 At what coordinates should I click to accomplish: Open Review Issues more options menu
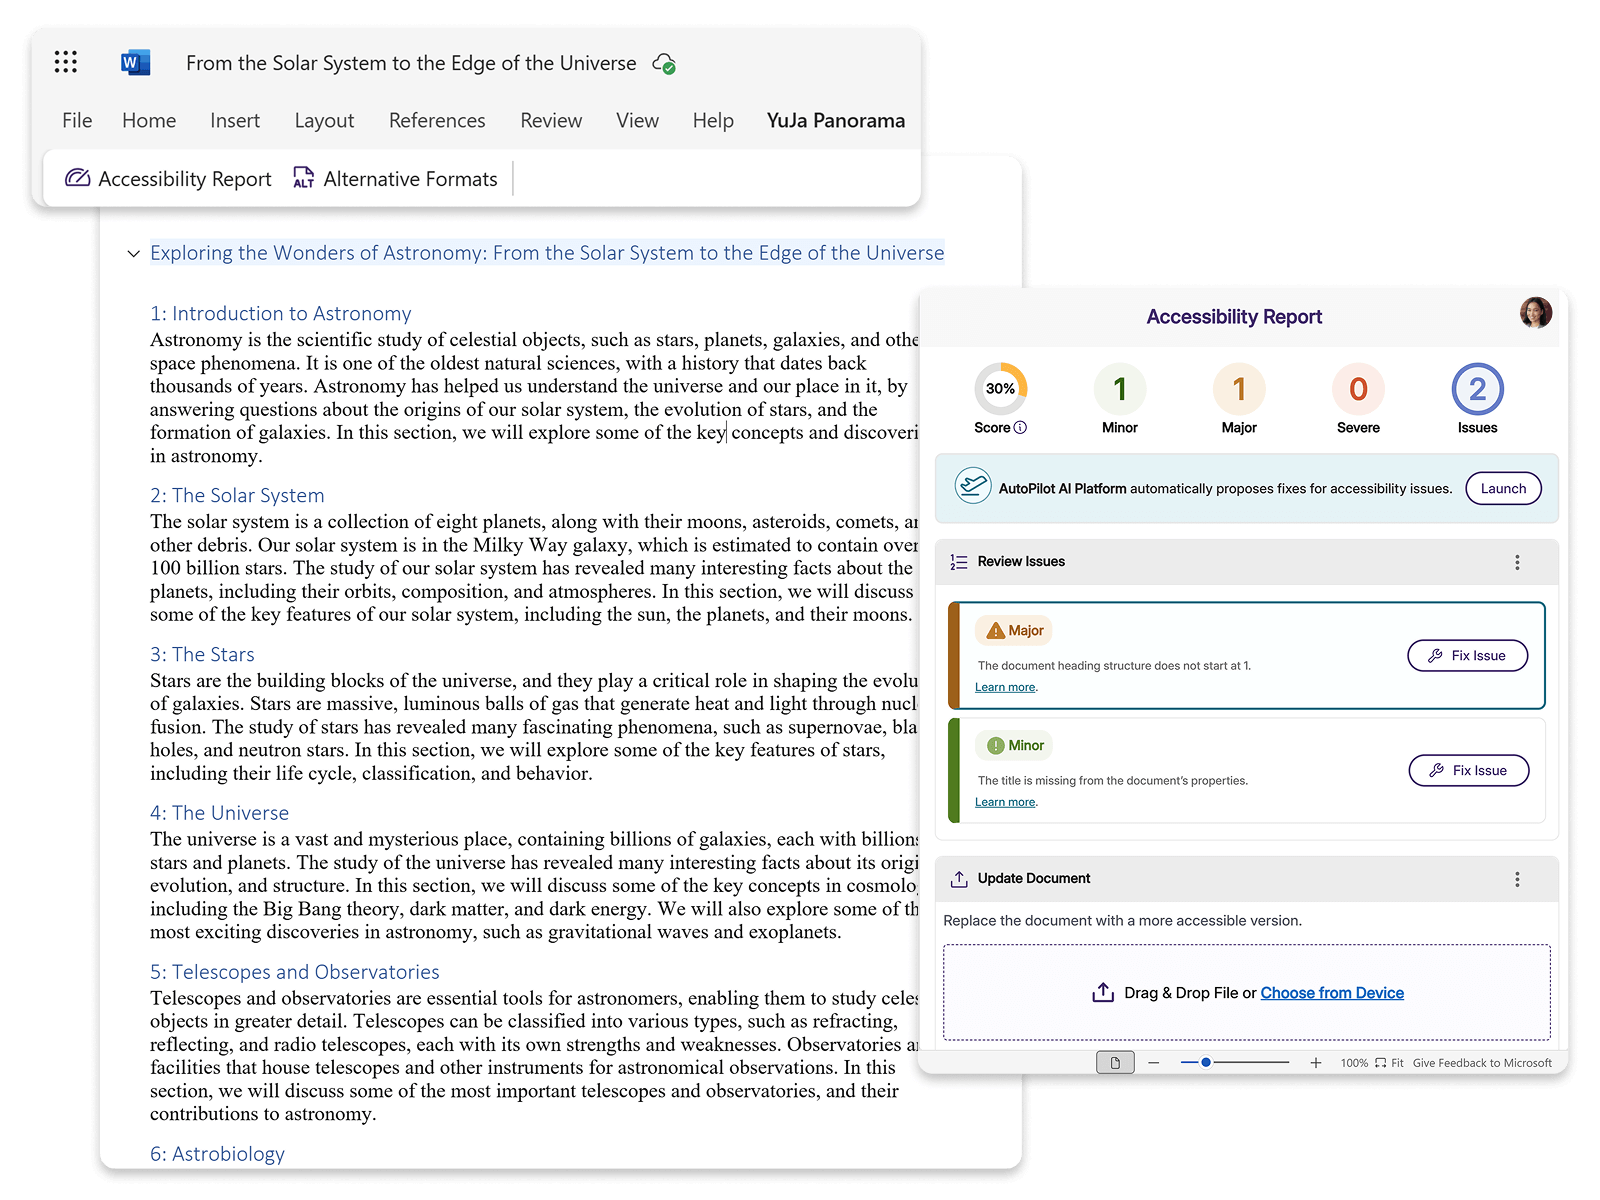(x=1517, y=562)
